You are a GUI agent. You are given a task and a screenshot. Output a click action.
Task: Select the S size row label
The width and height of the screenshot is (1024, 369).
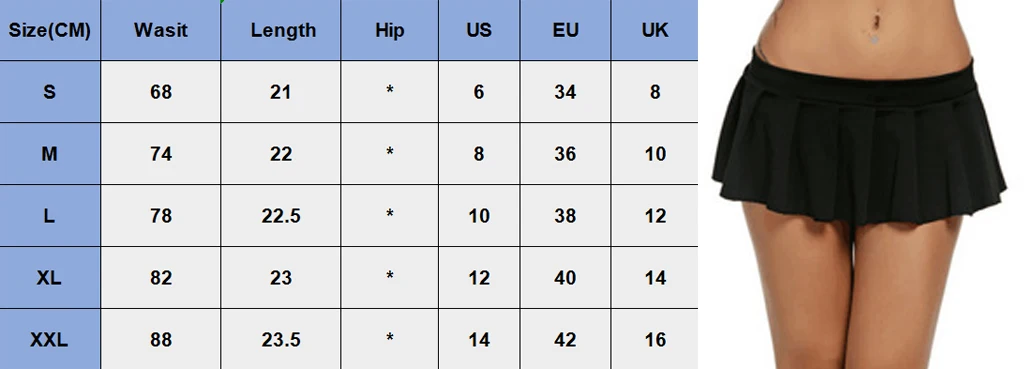(50, 91)
